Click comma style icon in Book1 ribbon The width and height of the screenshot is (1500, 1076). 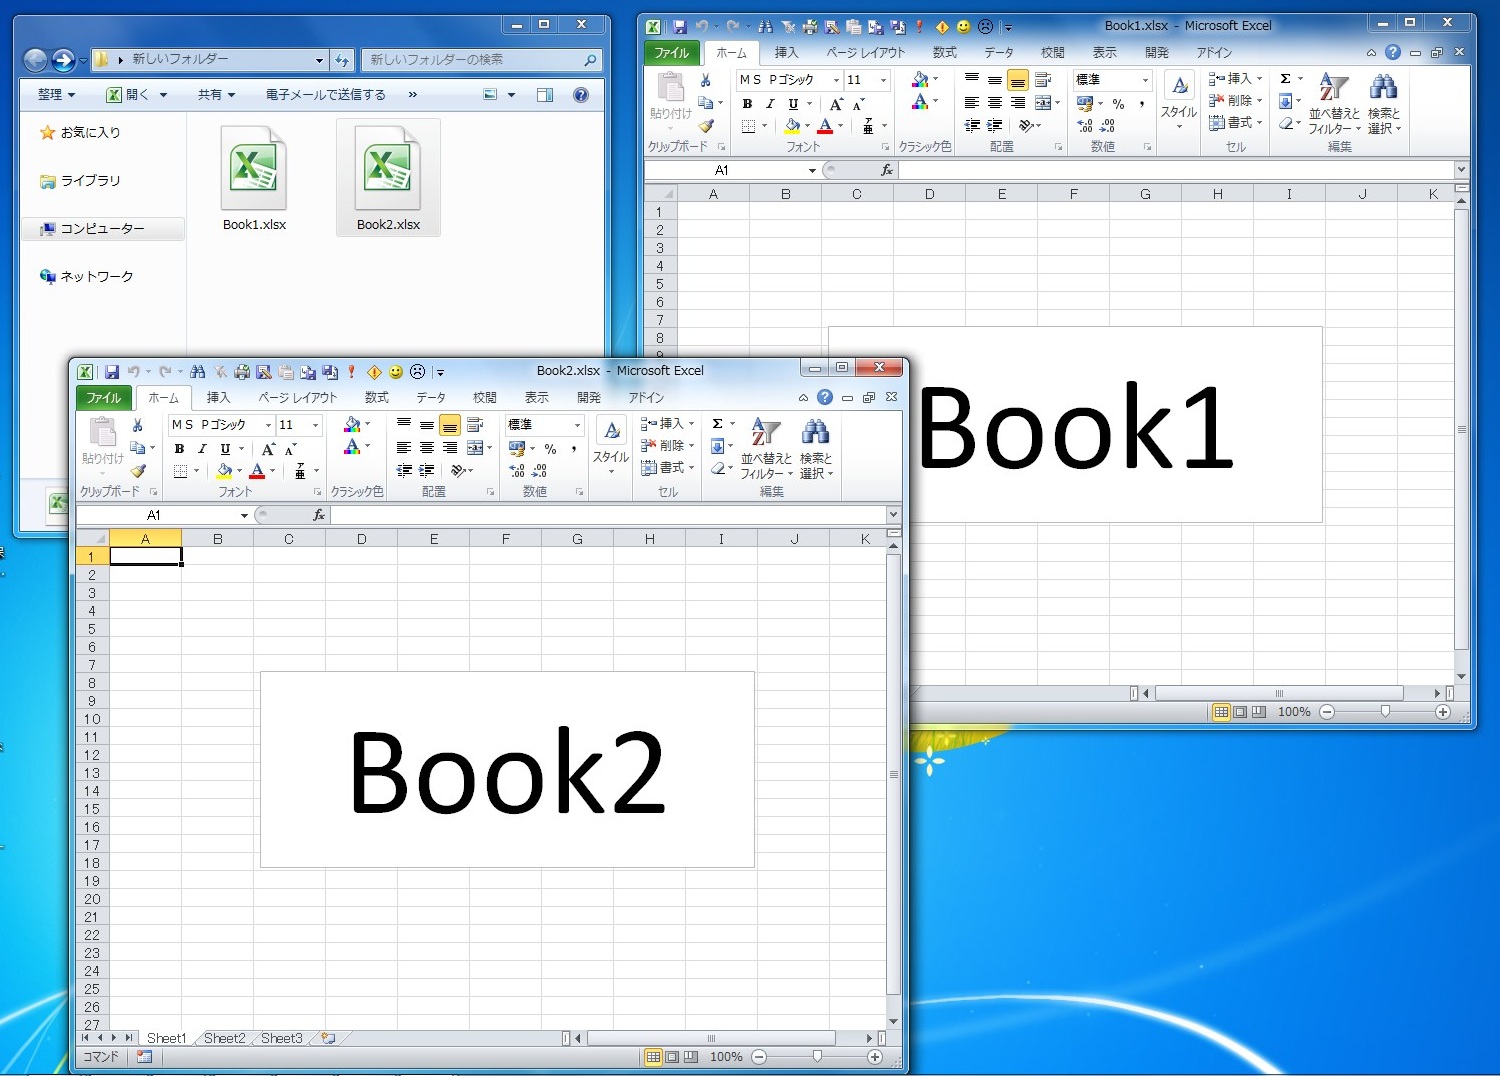pyautogui.click(x=1141, y=104)
